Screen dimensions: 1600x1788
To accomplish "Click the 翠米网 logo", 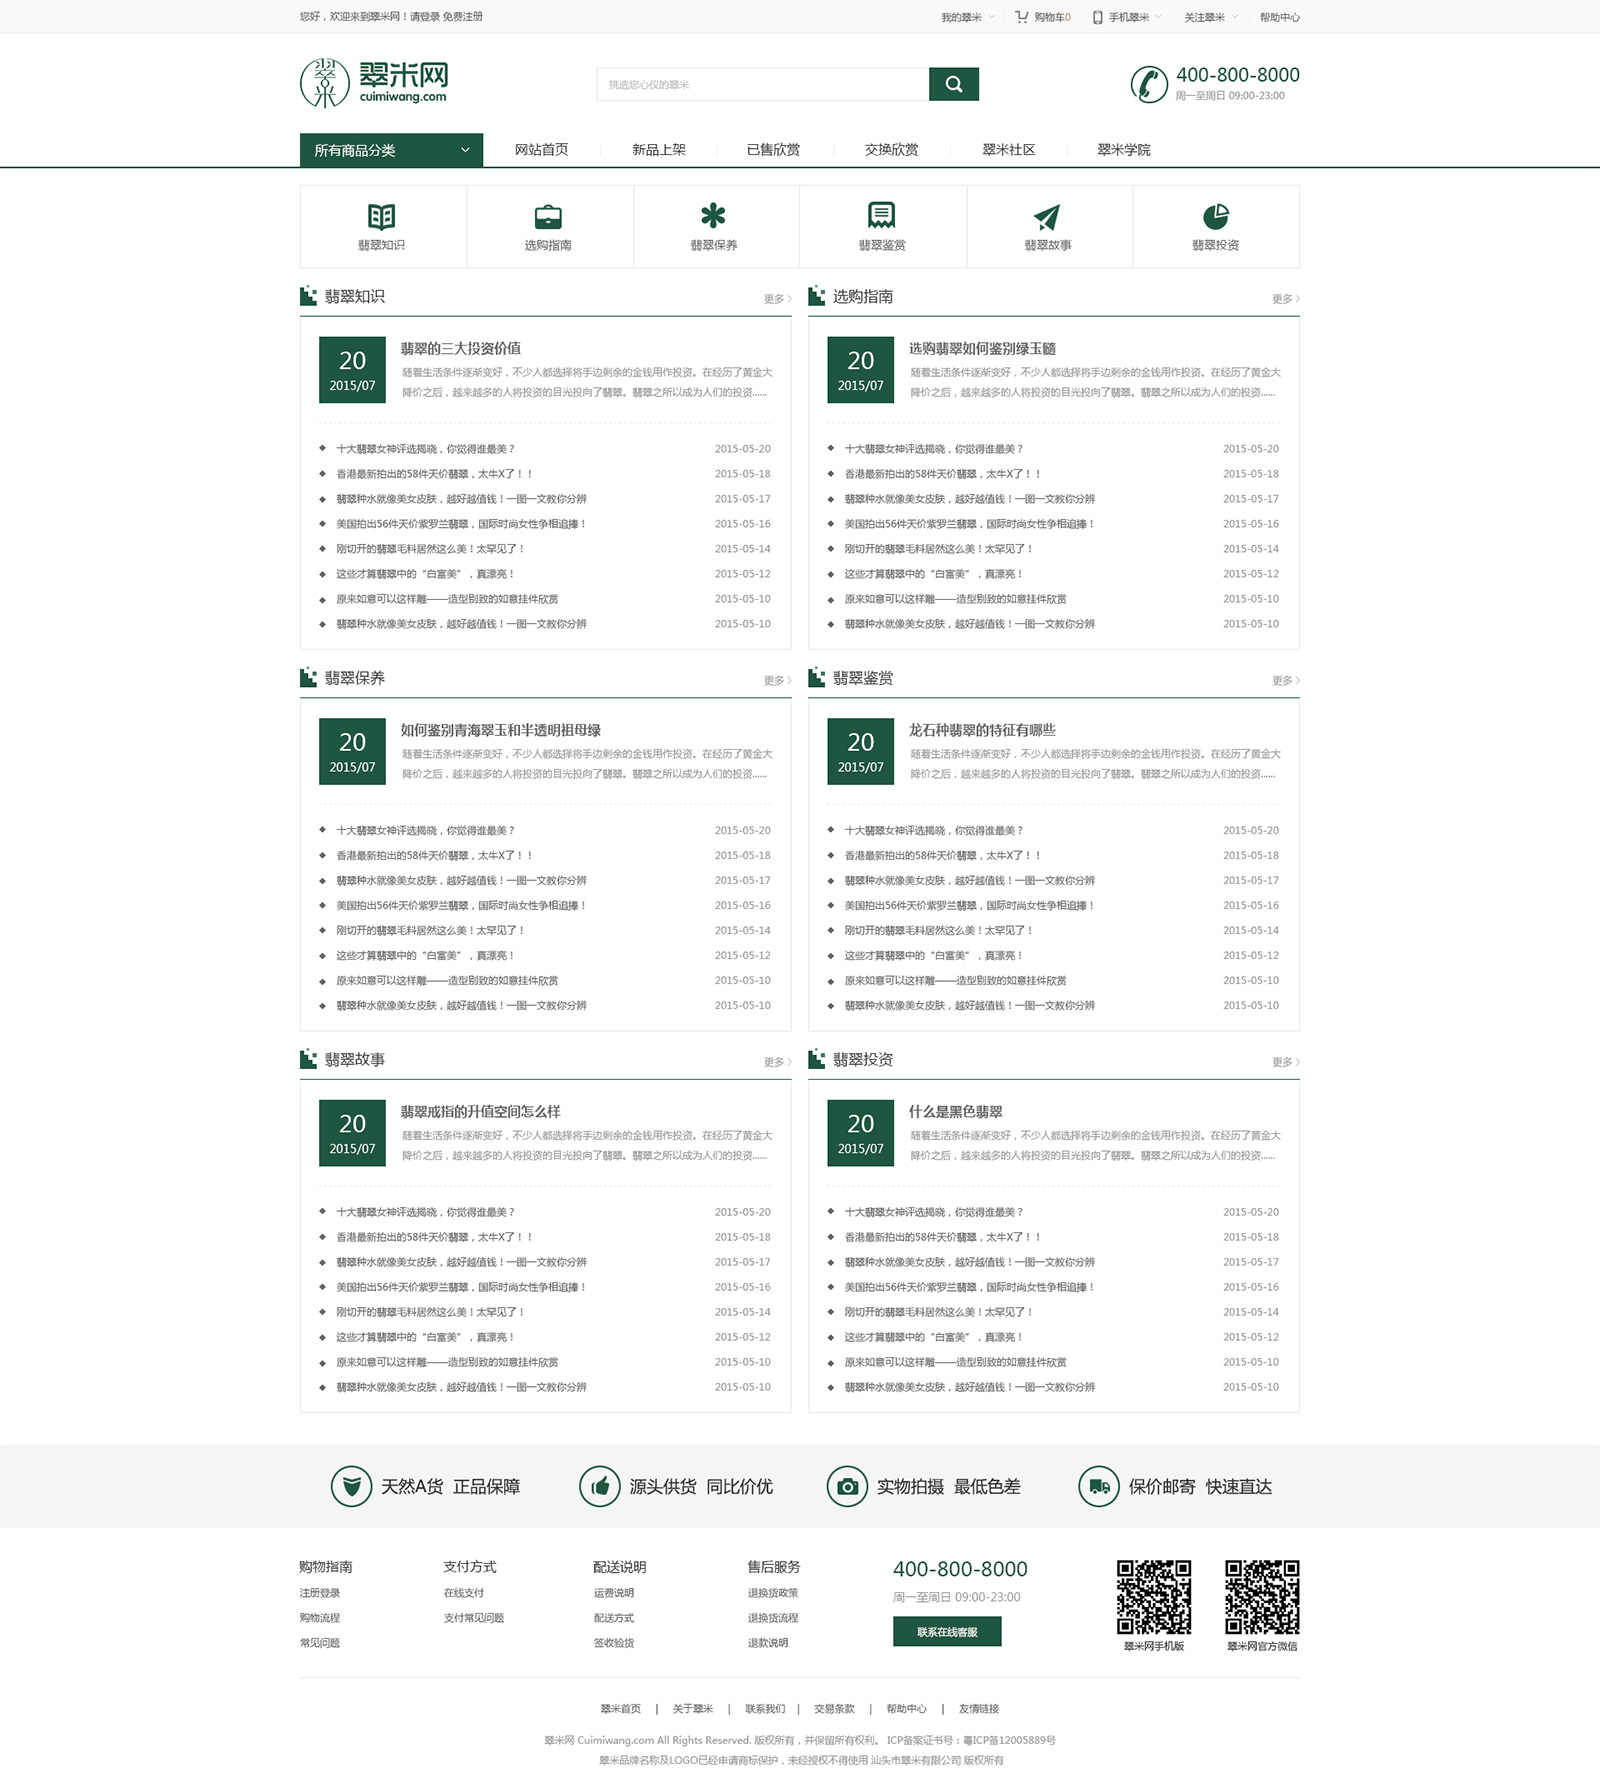I will click(375, 83).
